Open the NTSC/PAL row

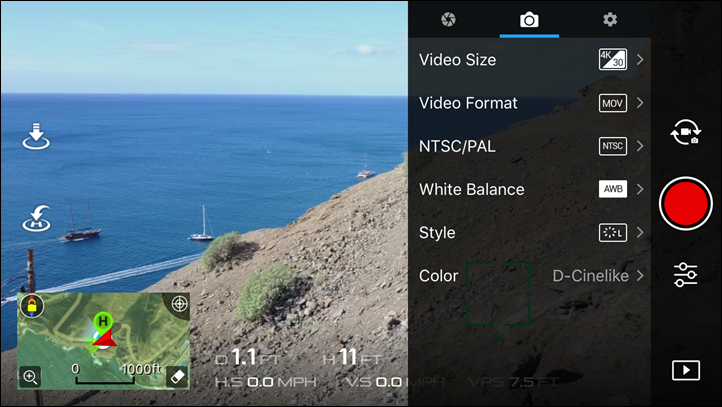click(x=530, y=146)
